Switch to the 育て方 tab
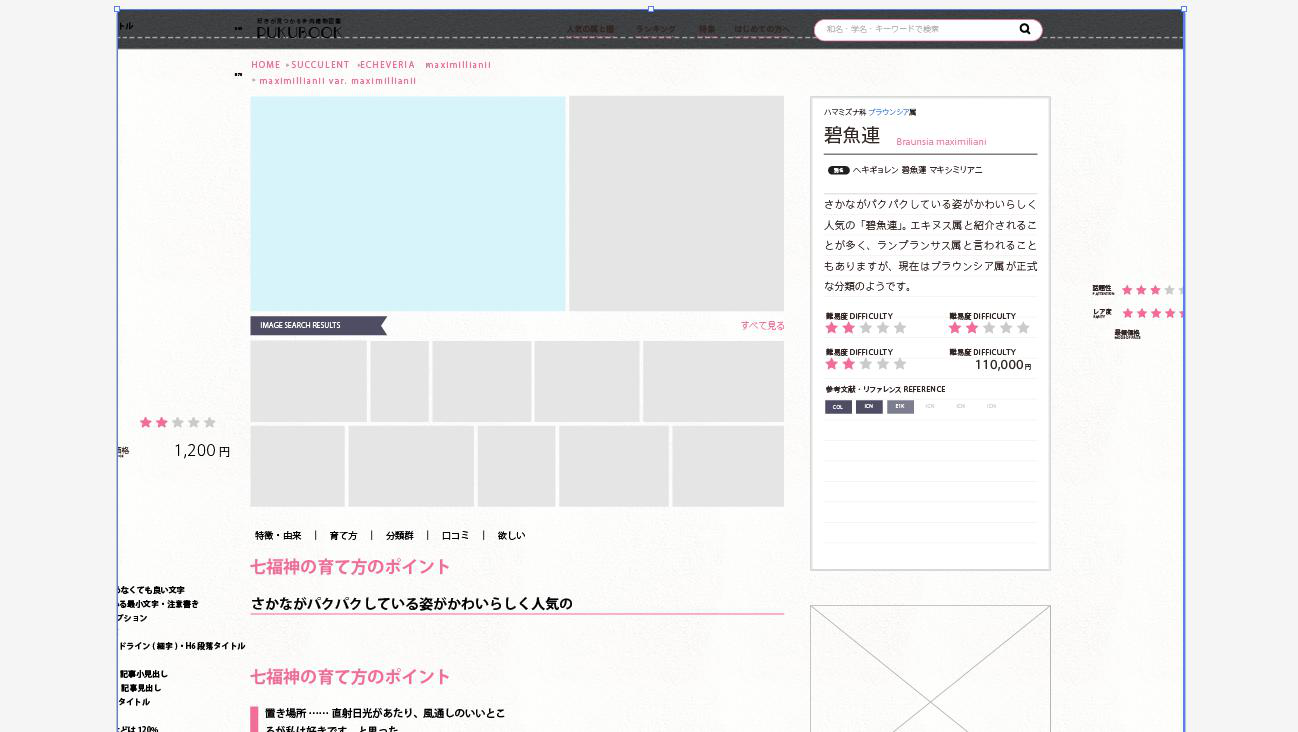The image size is (1298, 732). [343, 536]
